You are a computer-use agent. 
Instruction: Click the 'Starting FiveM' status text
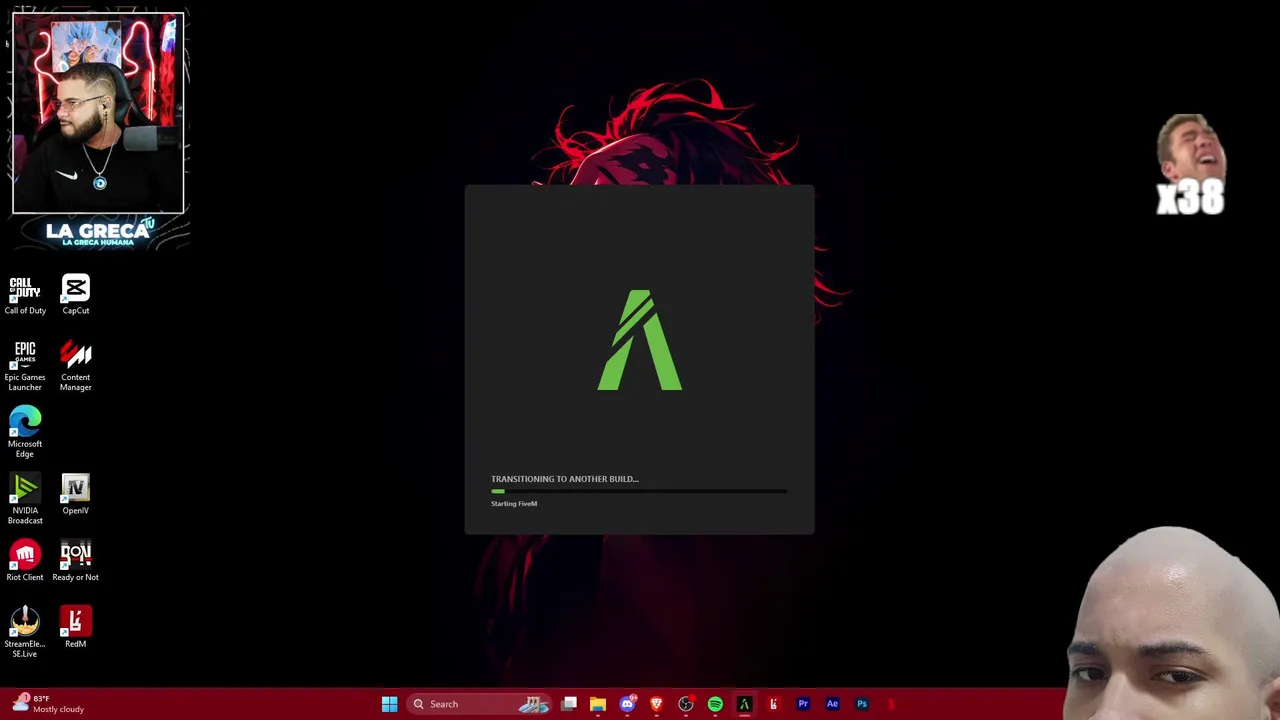(514, 504)
